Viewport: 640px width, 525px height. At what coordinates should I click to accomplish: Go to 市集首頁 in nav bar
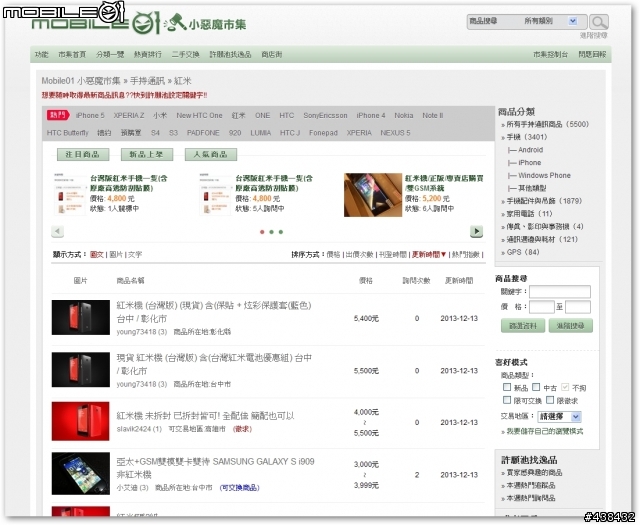tap(72, 54)
